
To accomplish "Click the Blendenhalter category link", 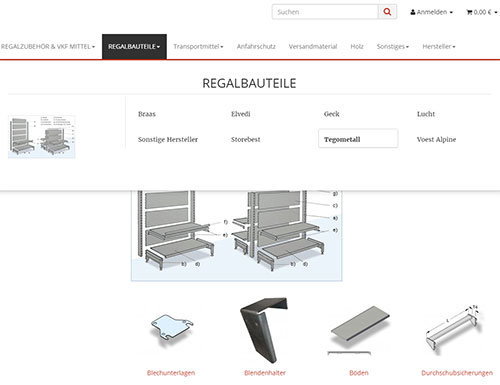I will tap(265, 373).
